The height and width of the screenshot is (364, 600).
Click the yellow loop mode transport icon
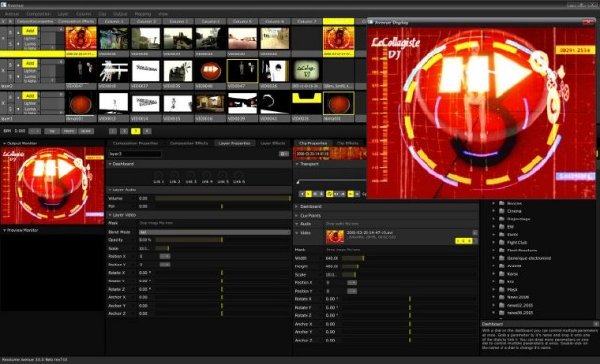(329, 194)
